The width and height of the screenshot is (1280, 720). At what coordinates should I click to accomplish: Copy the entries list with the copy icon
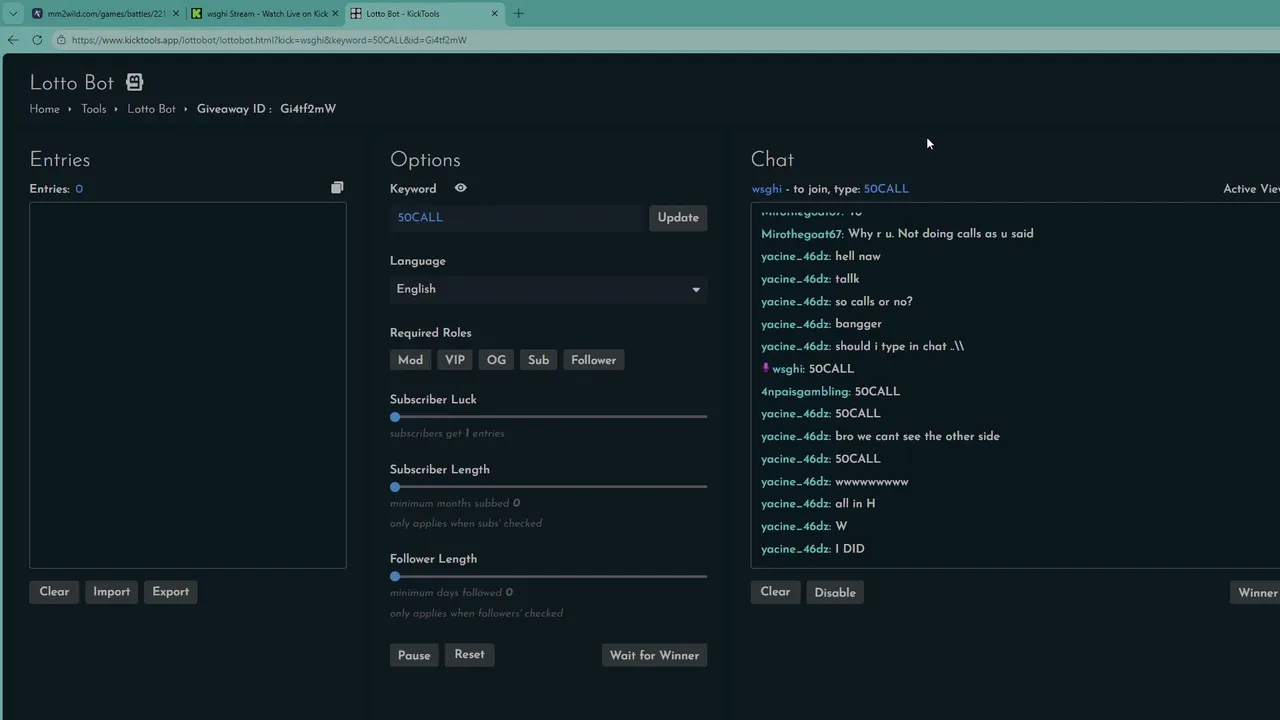(337, 188)
